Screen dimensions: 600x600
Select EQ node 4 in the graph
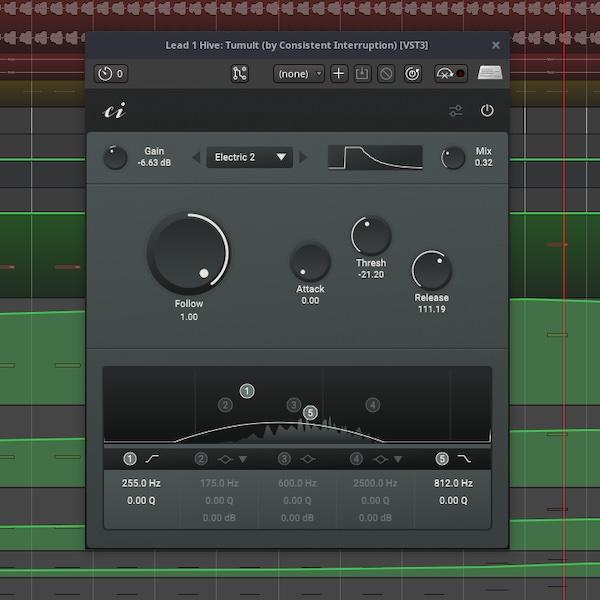[373, 405]
